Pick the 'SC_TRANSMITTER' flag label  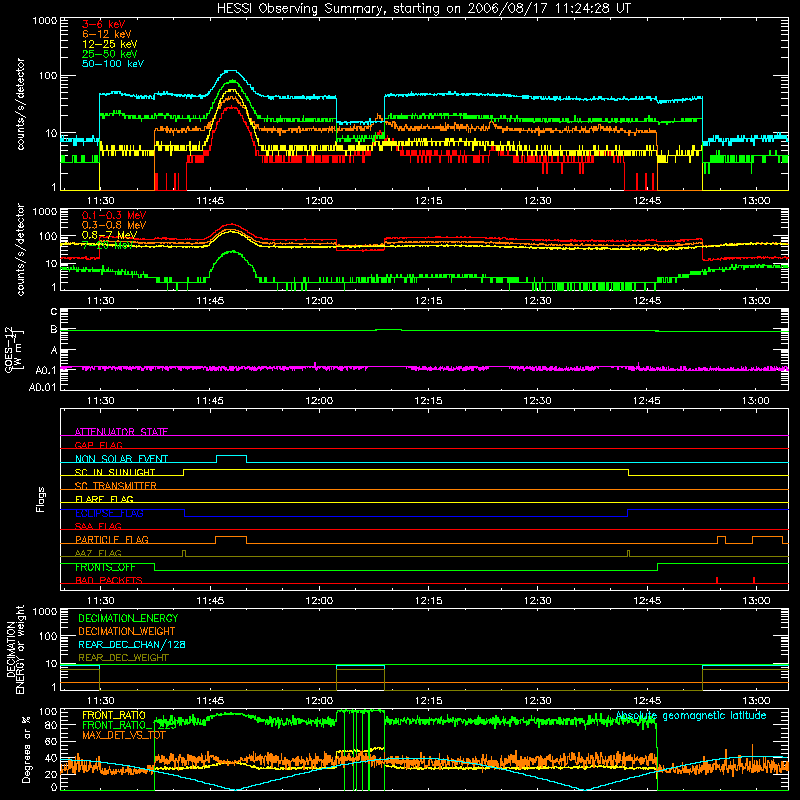(x=116, y=486)
